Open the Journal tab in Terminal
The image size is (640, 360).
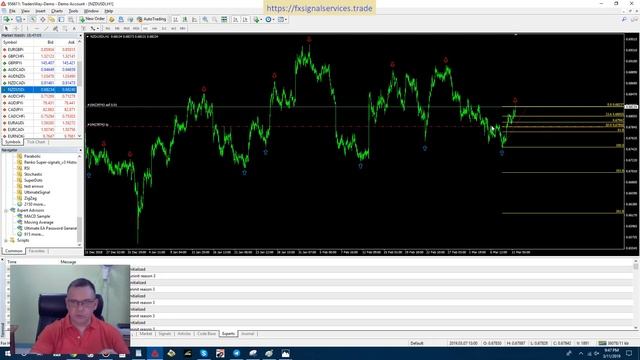247,333
